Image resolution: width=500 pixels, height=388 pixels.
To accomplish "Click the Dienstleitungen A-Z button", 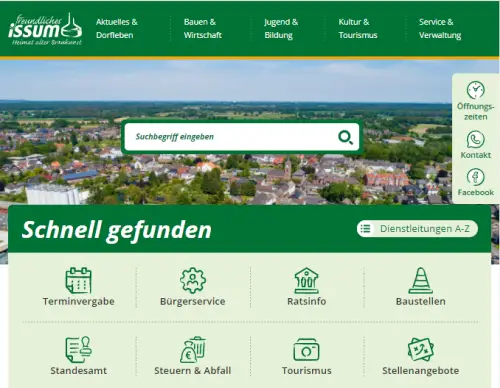I will [x=417, y=229].
